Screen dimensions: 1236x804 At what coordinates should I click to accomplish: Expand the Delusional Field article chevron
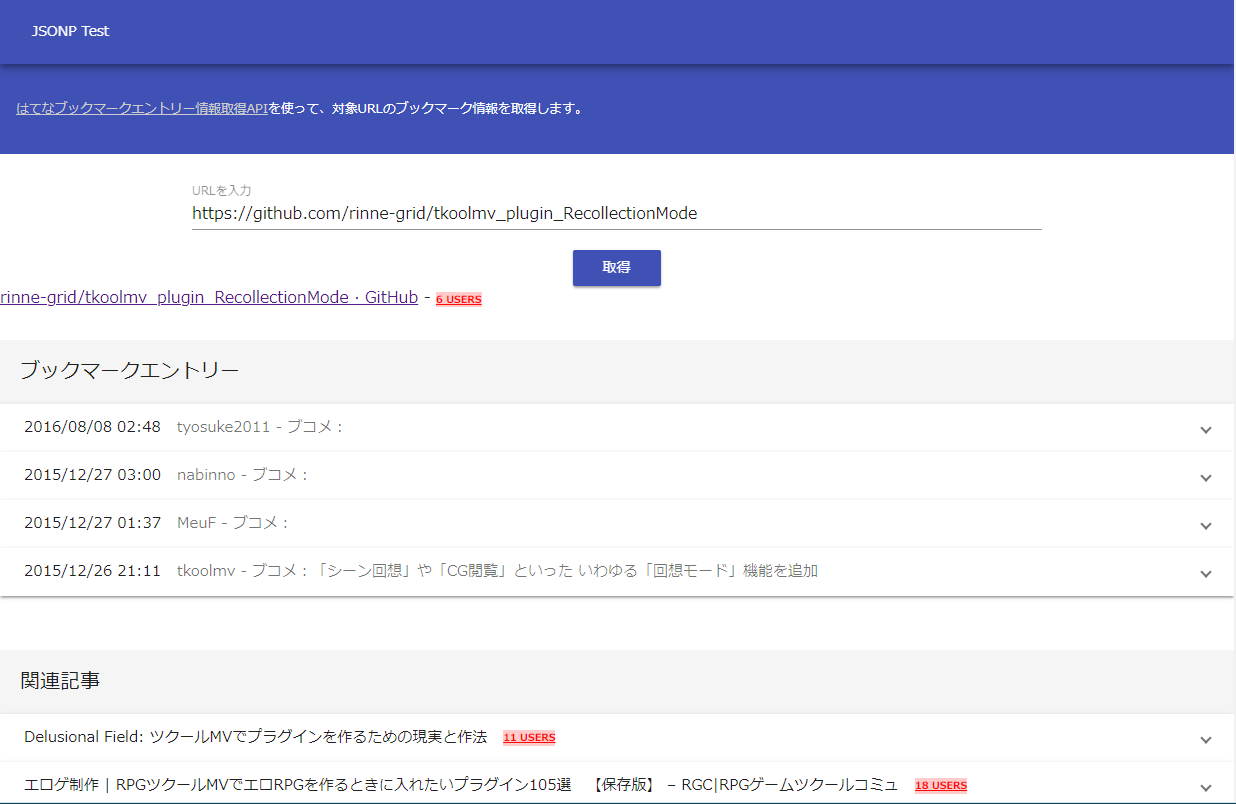pos(1205,739)
